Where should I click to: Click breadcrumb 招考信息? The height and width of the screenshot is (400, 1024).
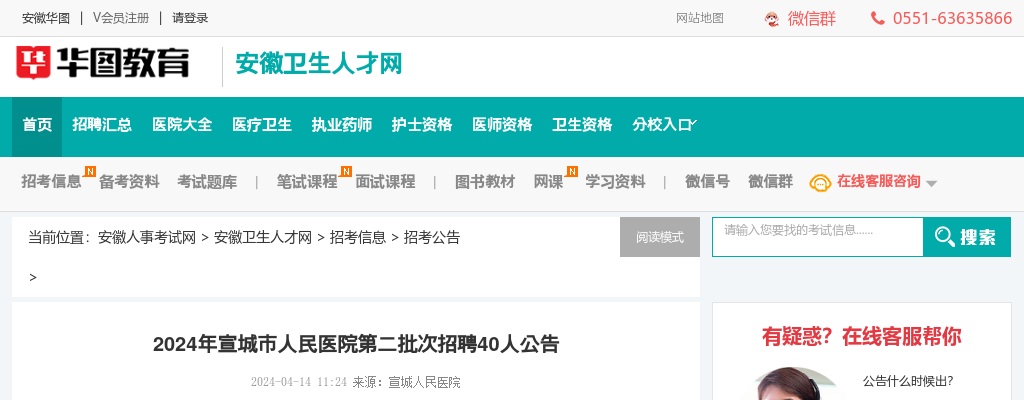[x=358, y=237]
